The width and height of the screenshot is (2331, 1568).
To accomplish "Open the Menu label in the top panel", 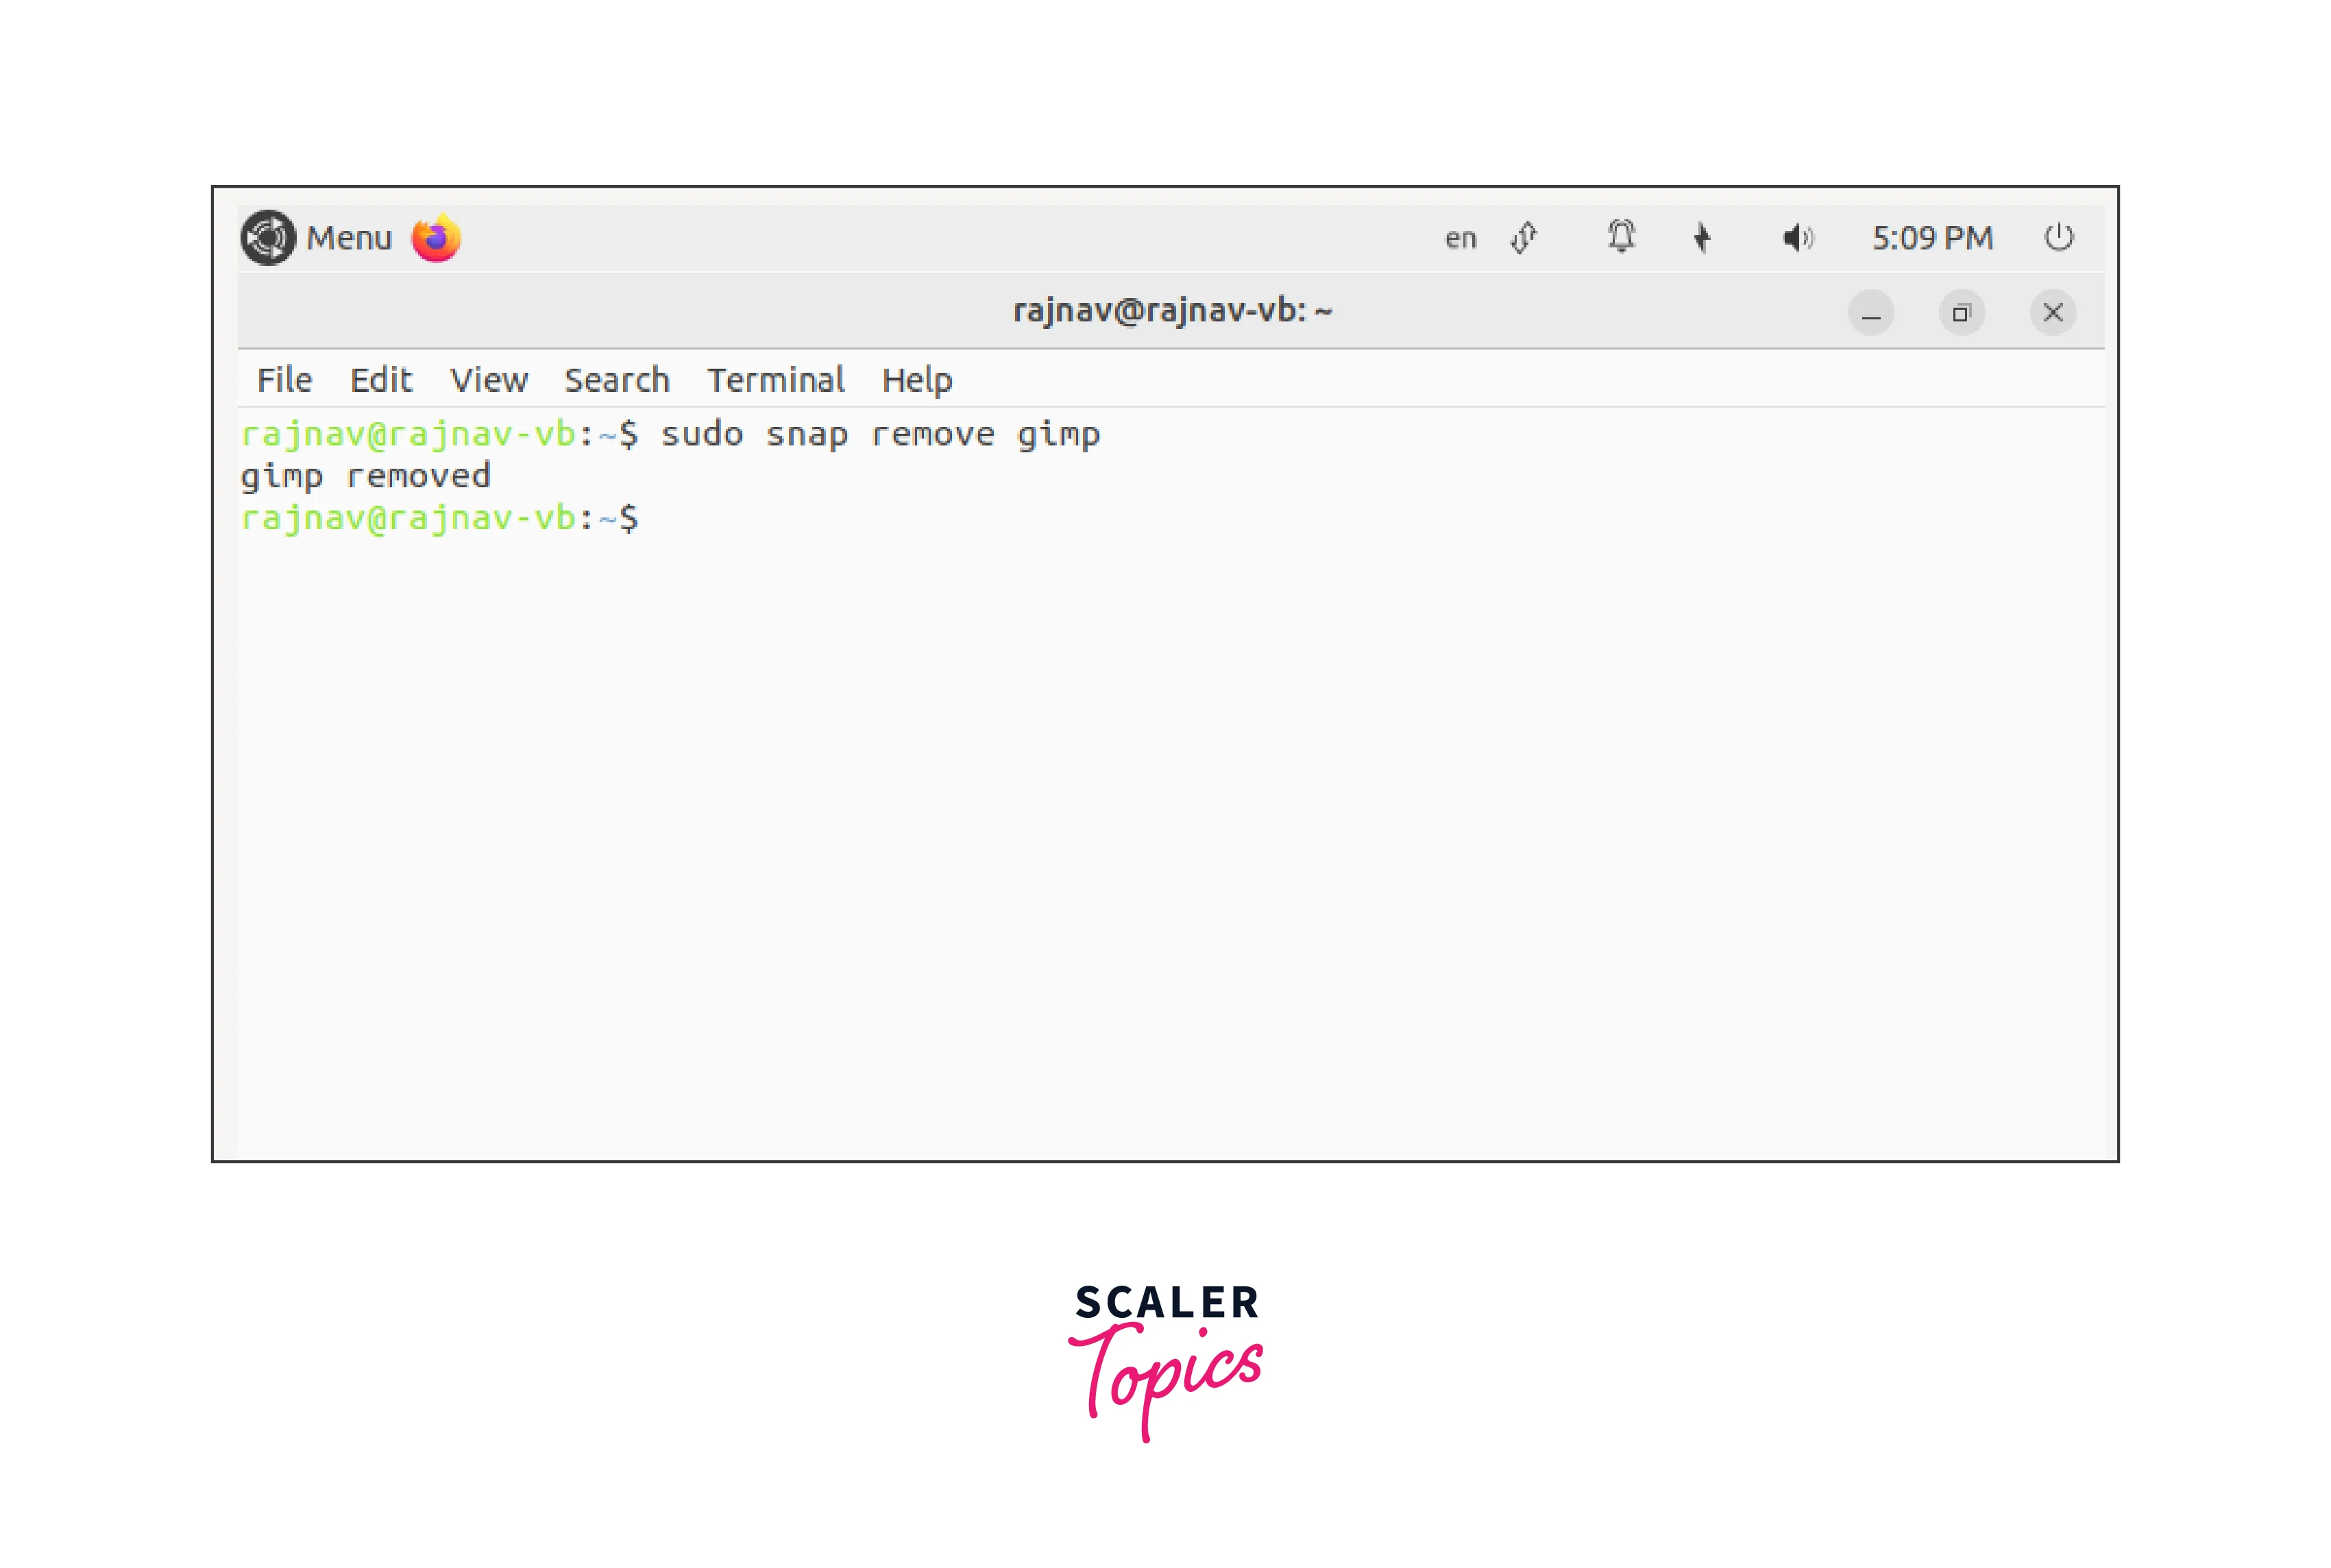I will click(349, 239).
